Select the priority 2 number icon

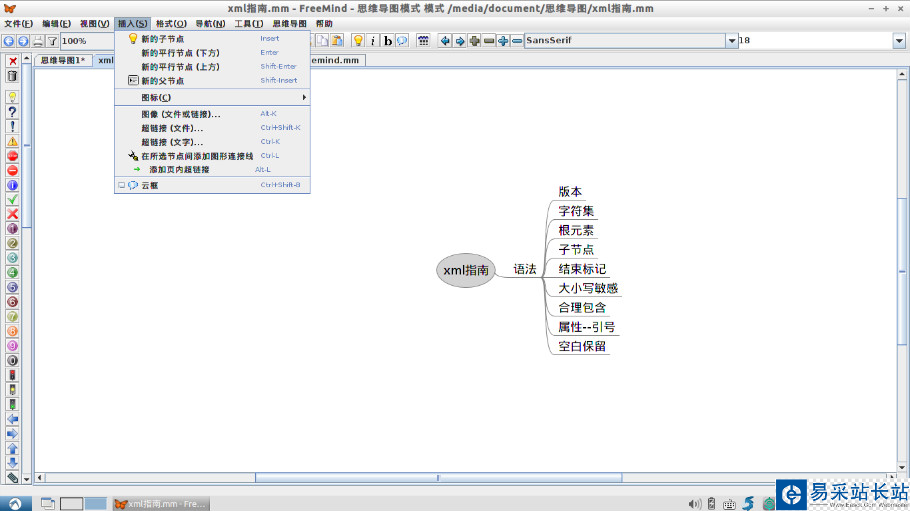12,243
